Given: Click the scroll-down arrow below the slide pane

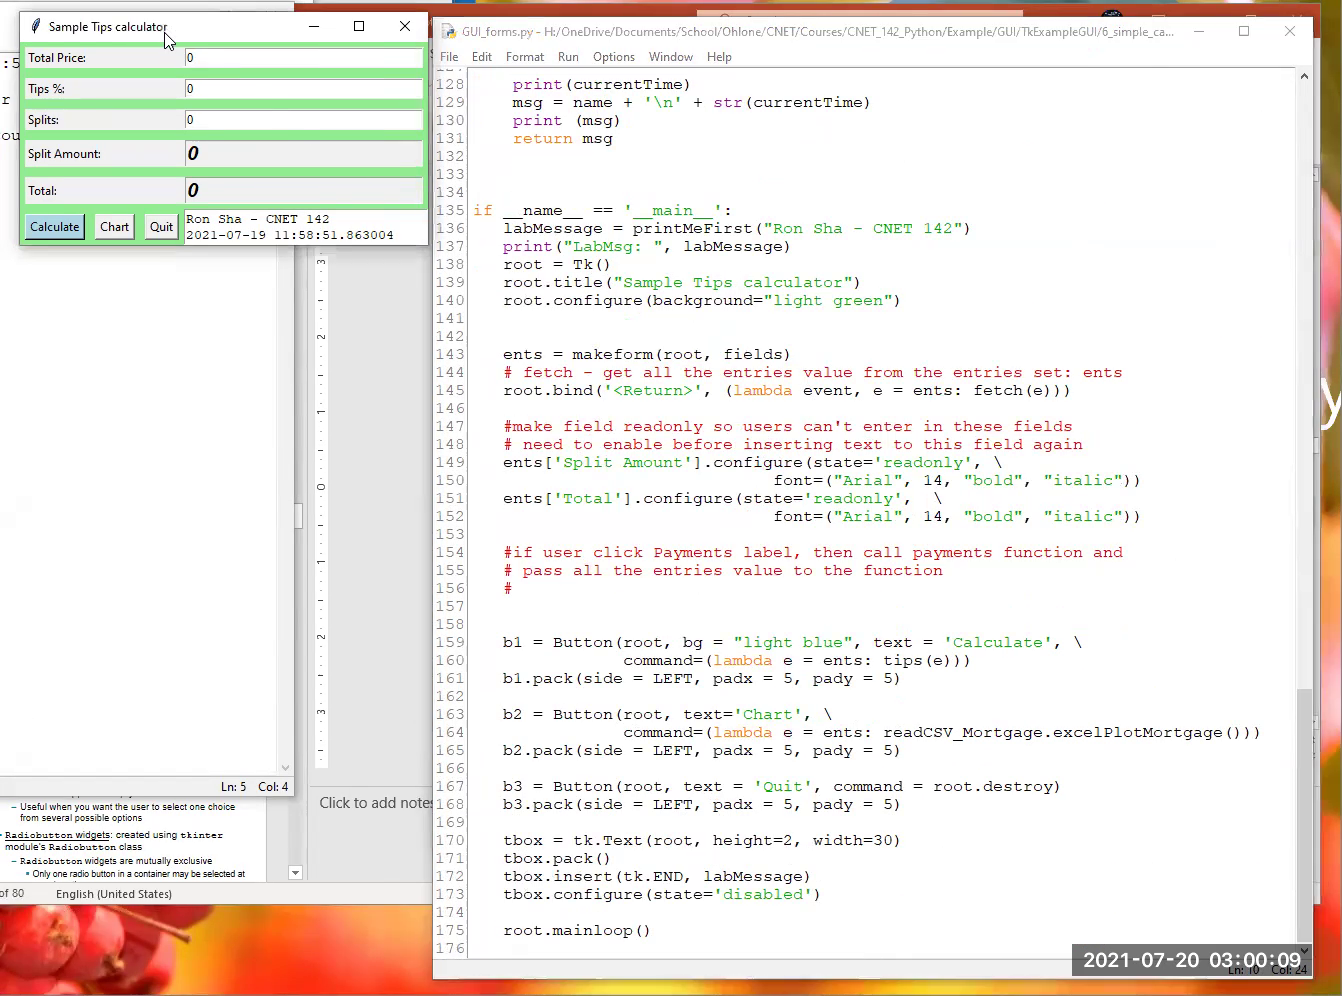Looking at the screenshot, I should point(295,873).
